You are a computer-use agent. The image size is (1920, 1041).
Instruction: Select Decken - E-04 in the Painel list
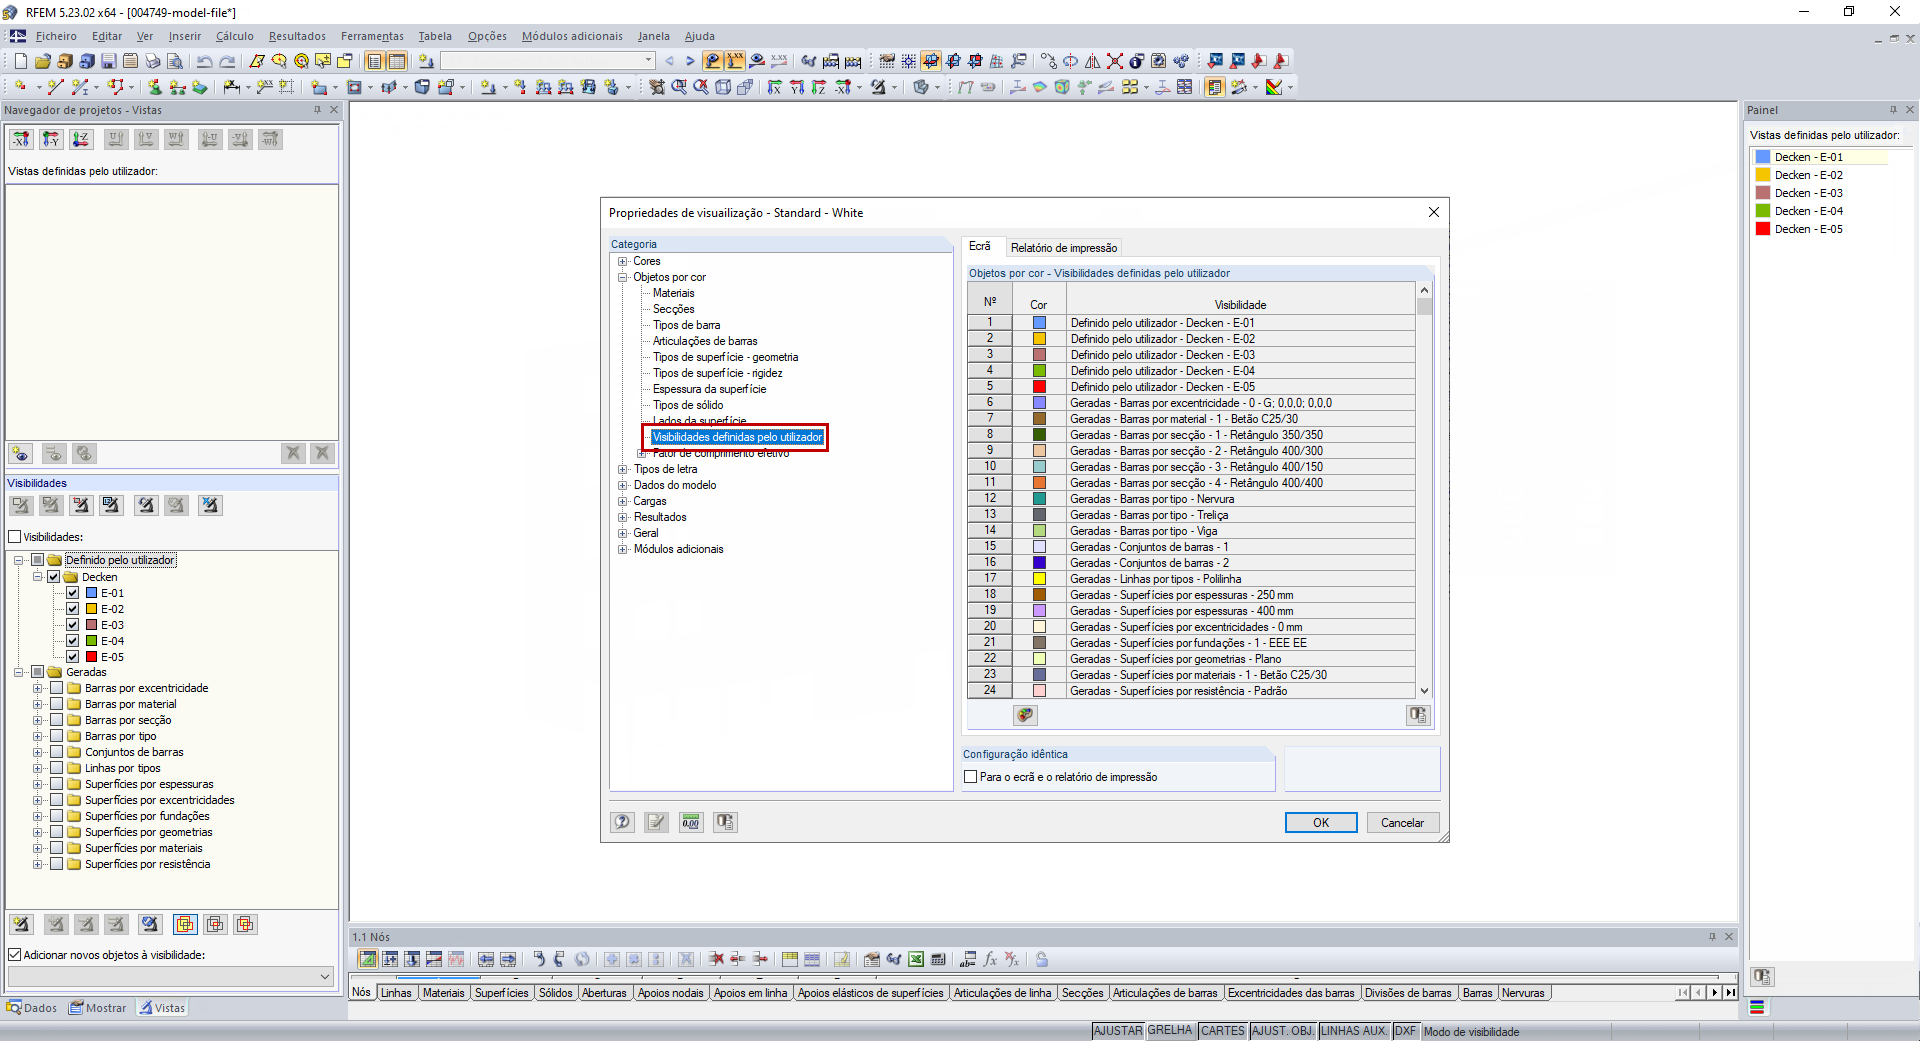click(x=1808, y=211)
